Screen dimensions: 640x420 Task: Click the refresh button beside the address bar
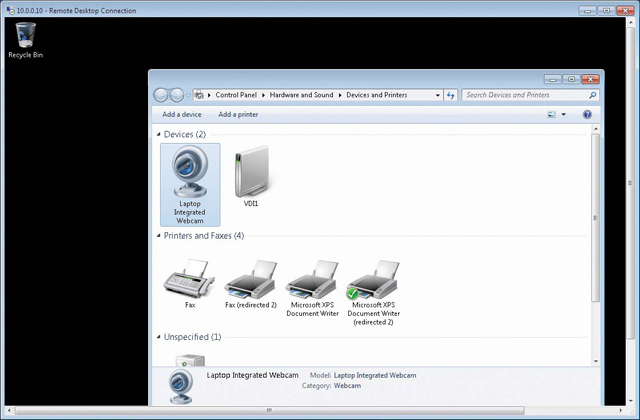[x=451, y=95]
